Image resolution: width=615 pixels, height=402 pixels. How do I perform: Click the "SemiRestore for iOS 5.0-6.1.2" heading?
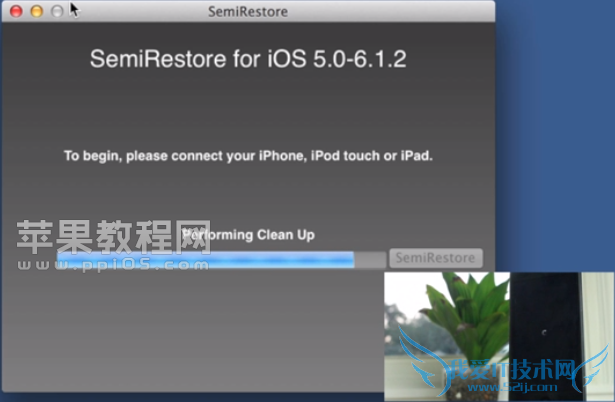coord(248,59)
